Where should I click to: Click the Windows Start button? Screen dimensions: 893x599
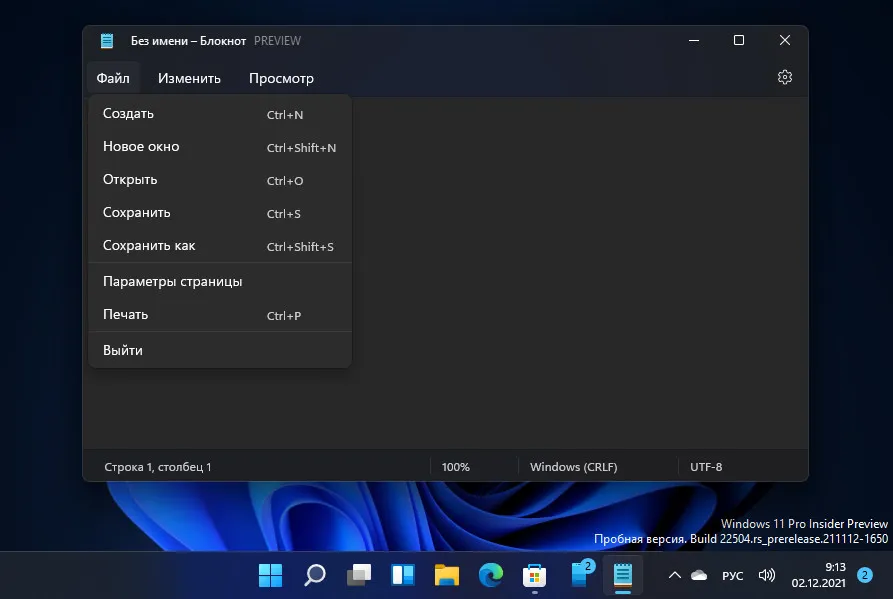271,575
